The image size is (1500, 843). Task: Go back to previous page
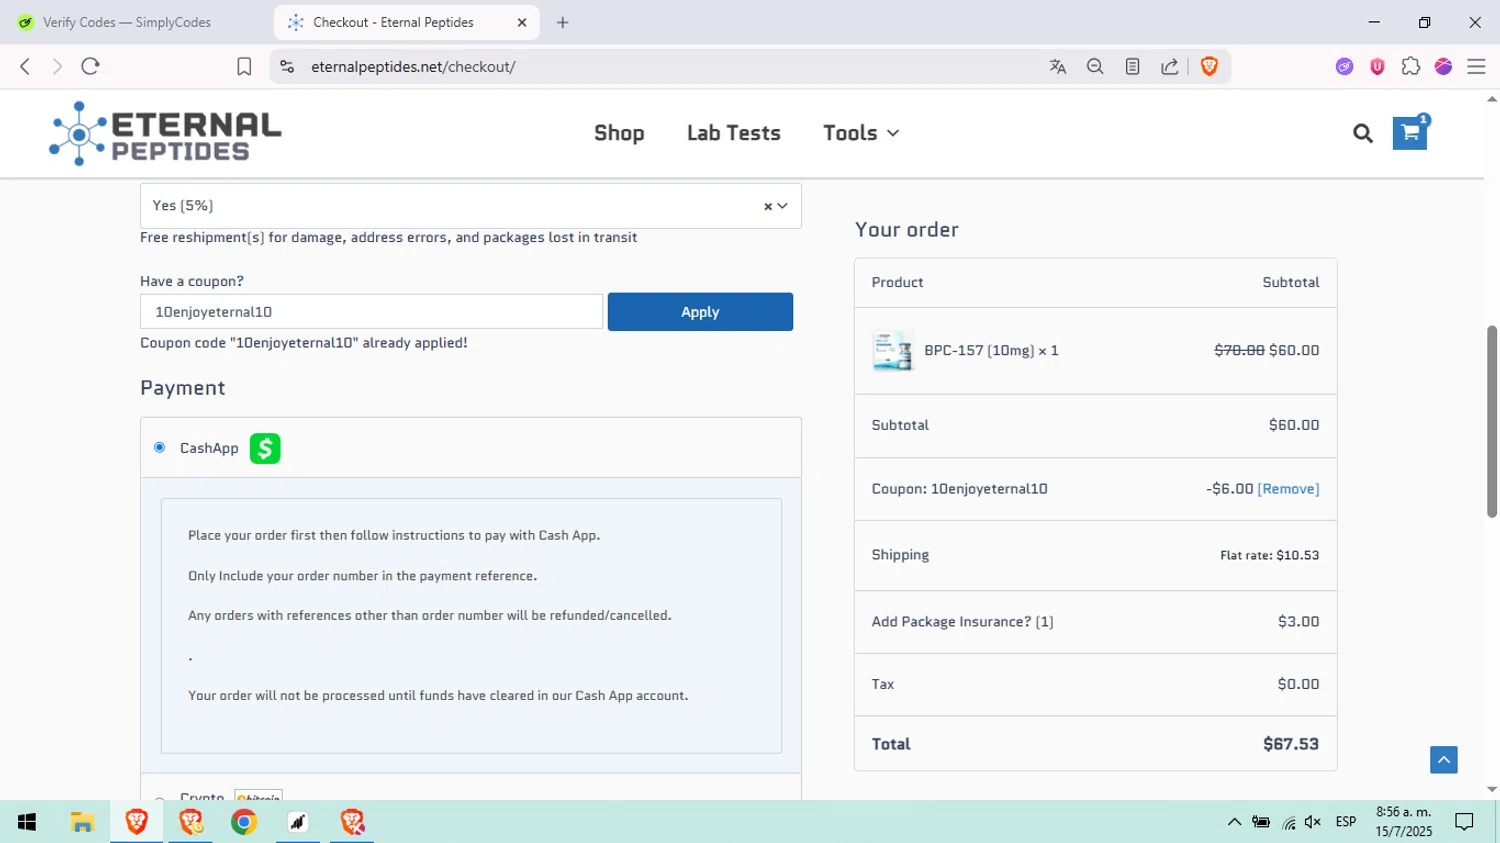[25, 66]
